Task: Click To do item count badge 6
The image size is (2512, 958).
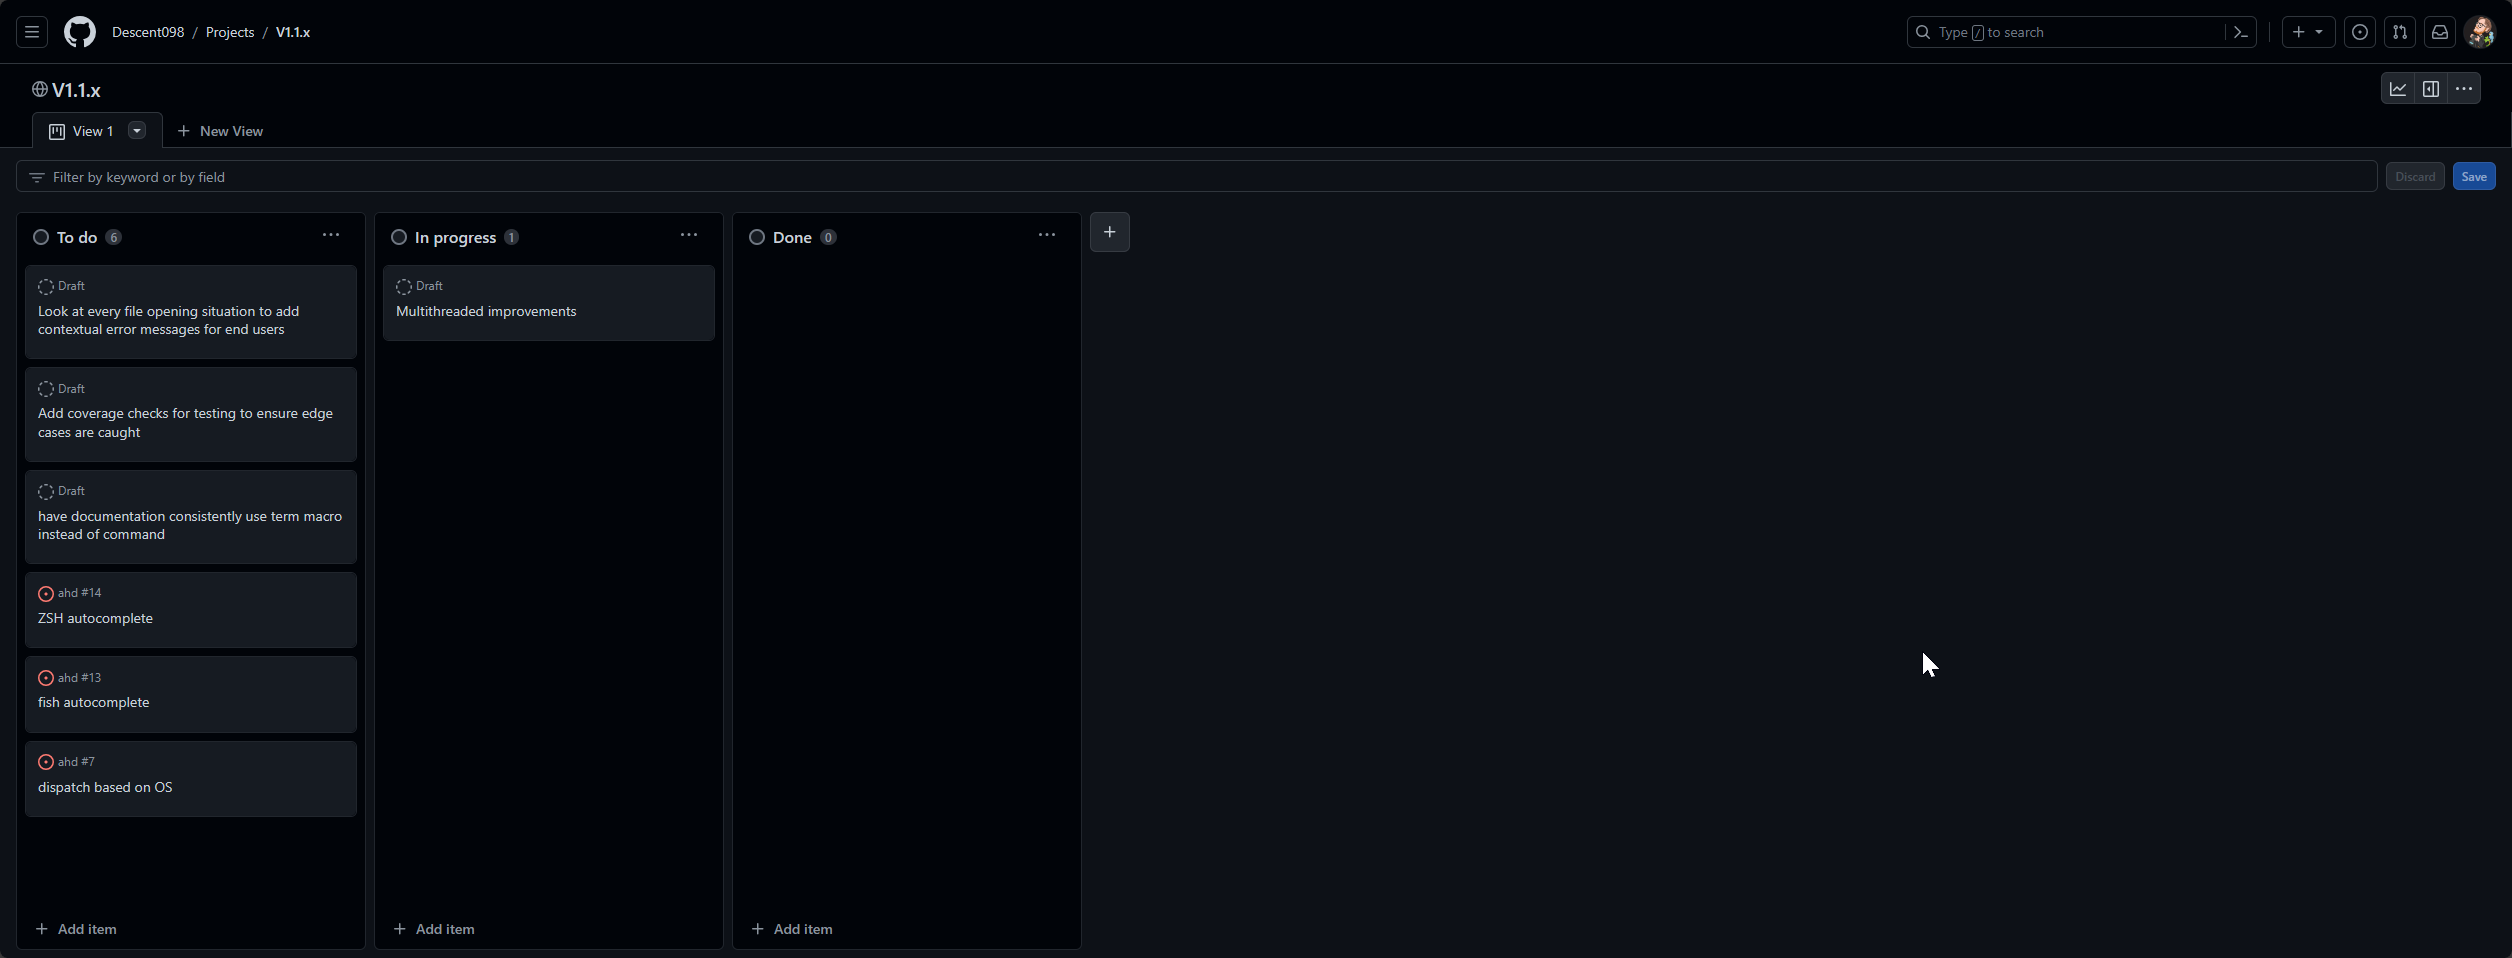Action: click(x=114, y=237)
